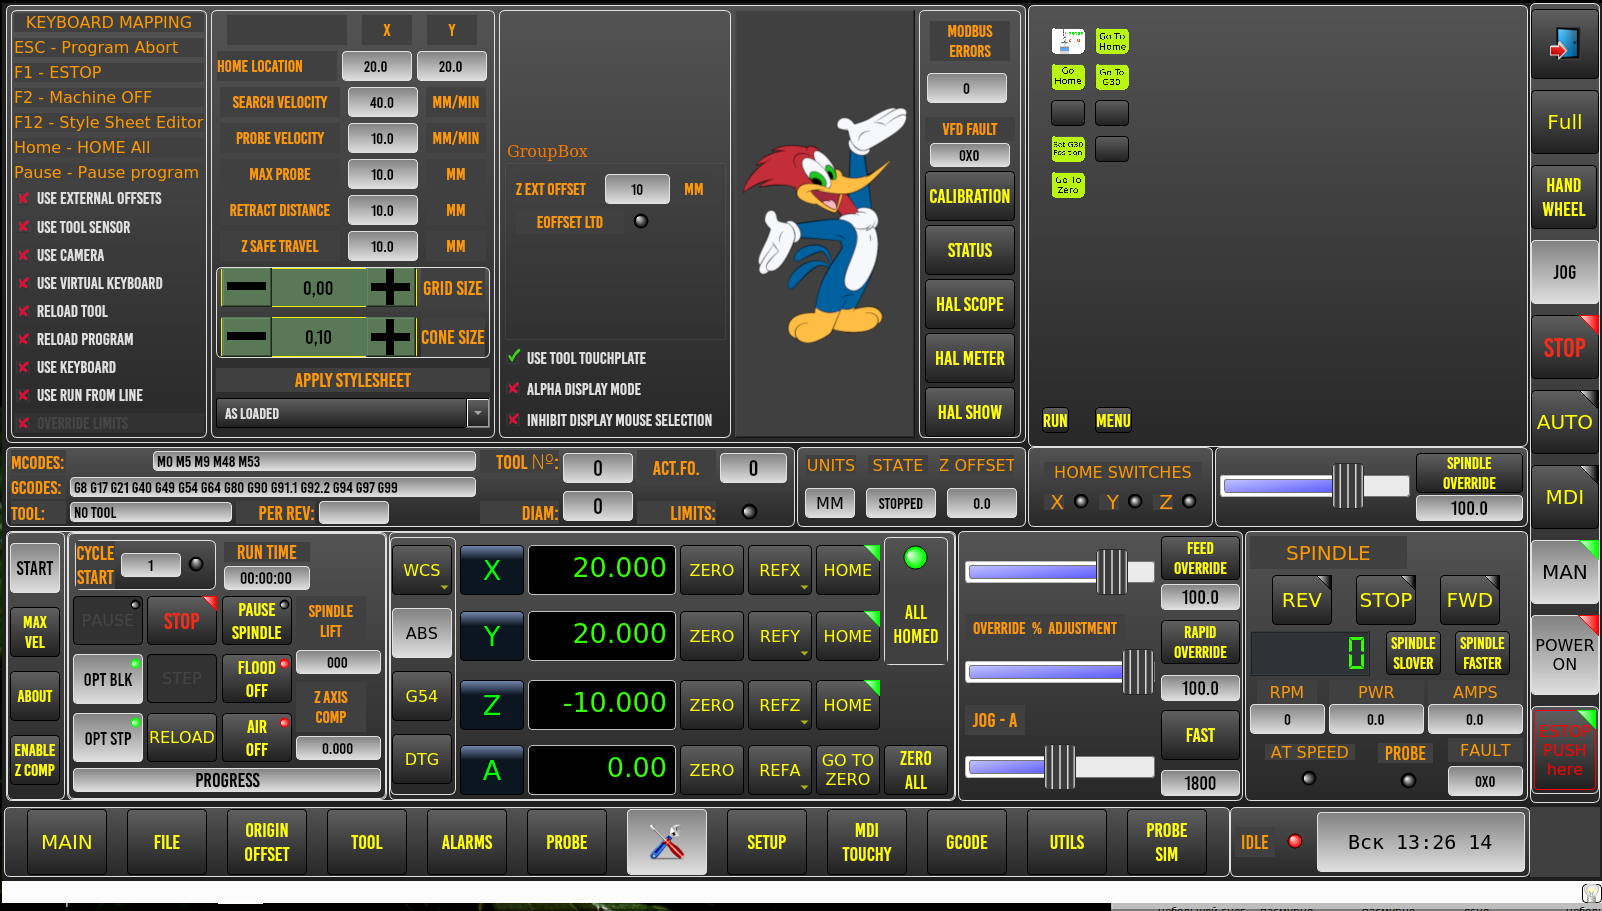Expand the As Loaded stylesheet dropdown
1602x911 pixels.
(x=477, y=413)
